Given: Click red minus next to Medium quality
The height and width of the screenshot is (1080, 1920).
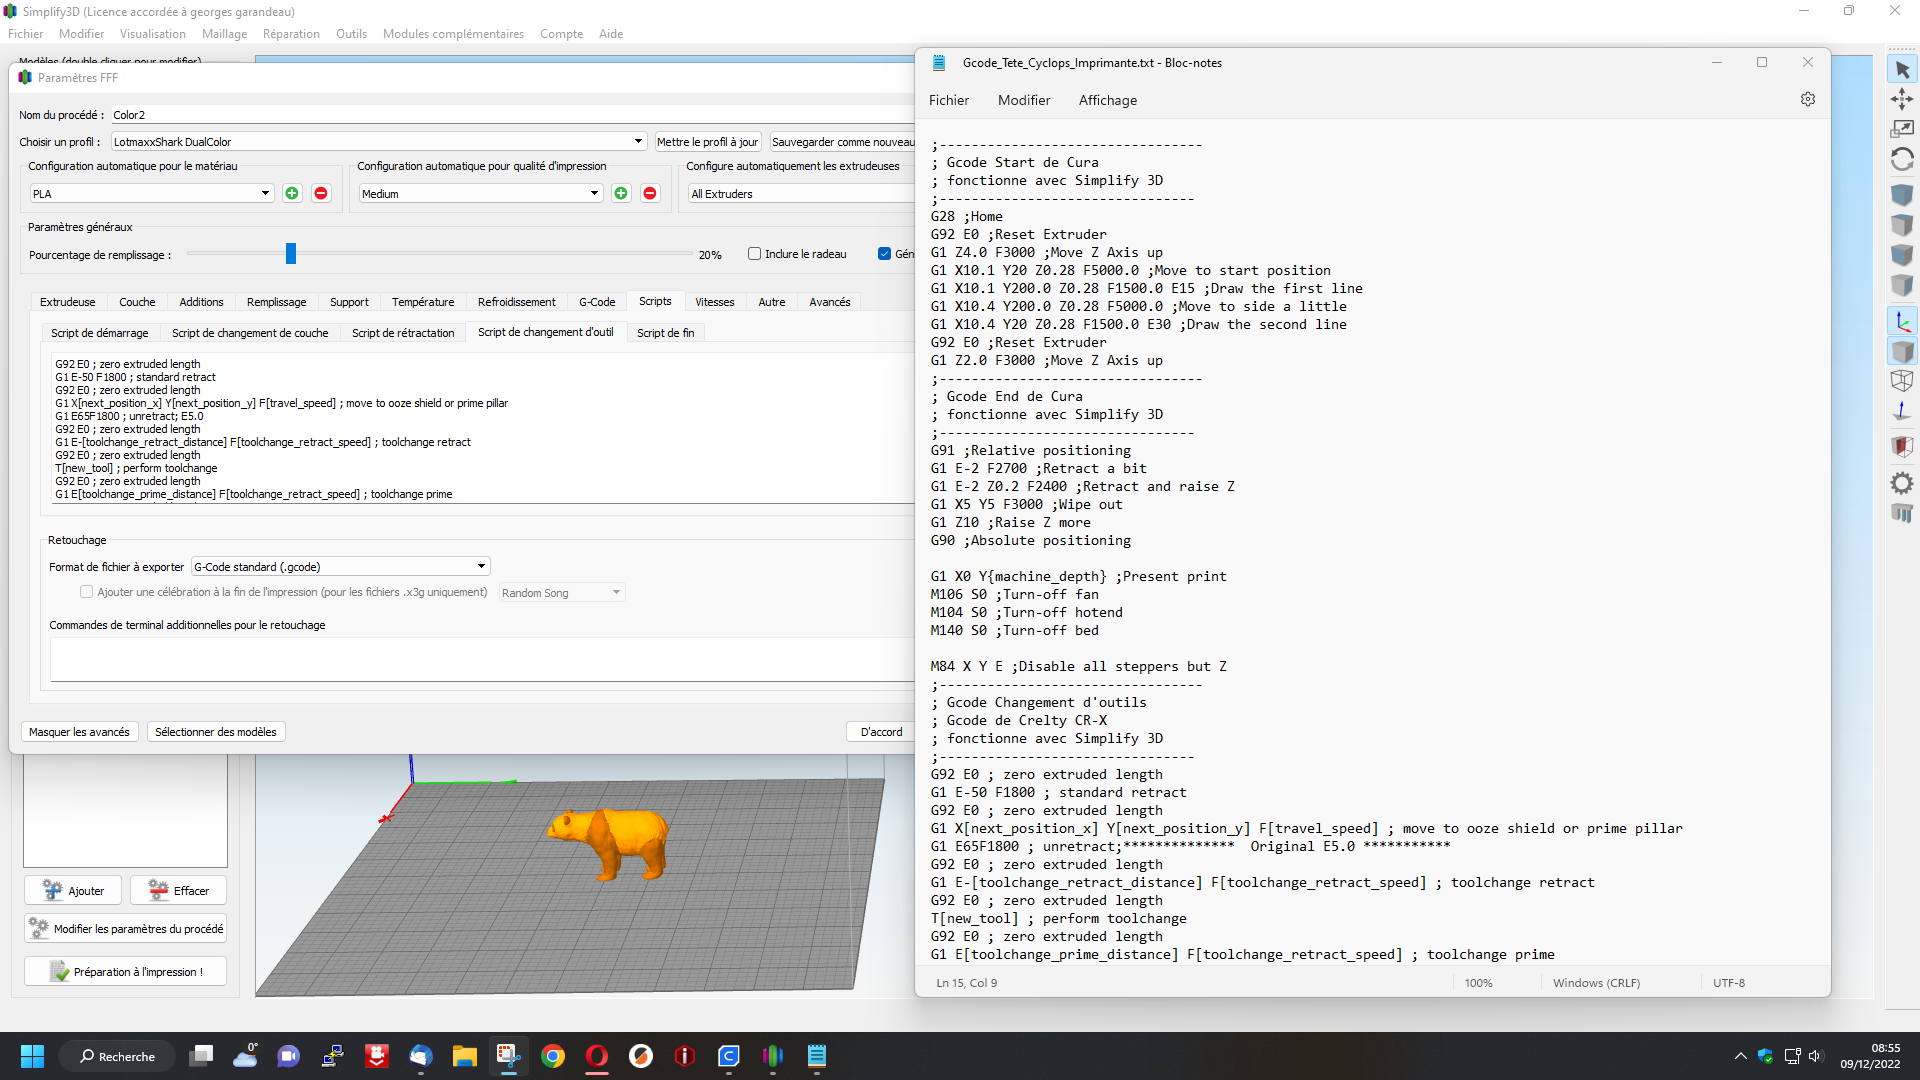Looking at the screenshot, I should coord(650,193).
